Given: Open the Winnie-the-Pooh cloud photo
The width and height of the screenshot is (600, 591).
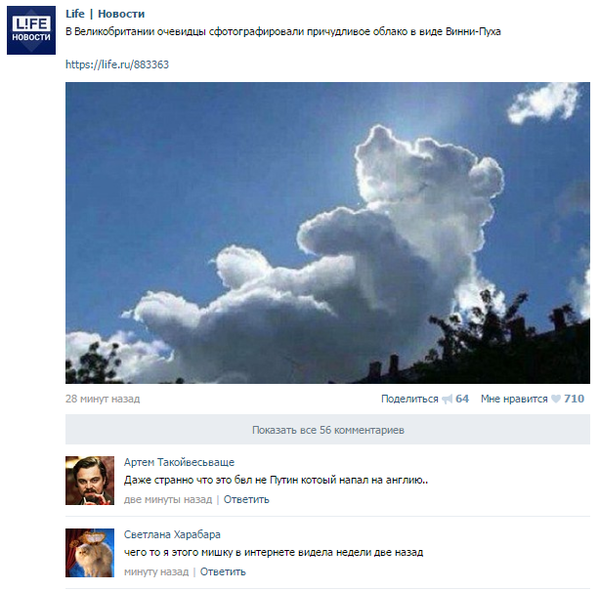Looking at the screenshot, I should [328, 233].
